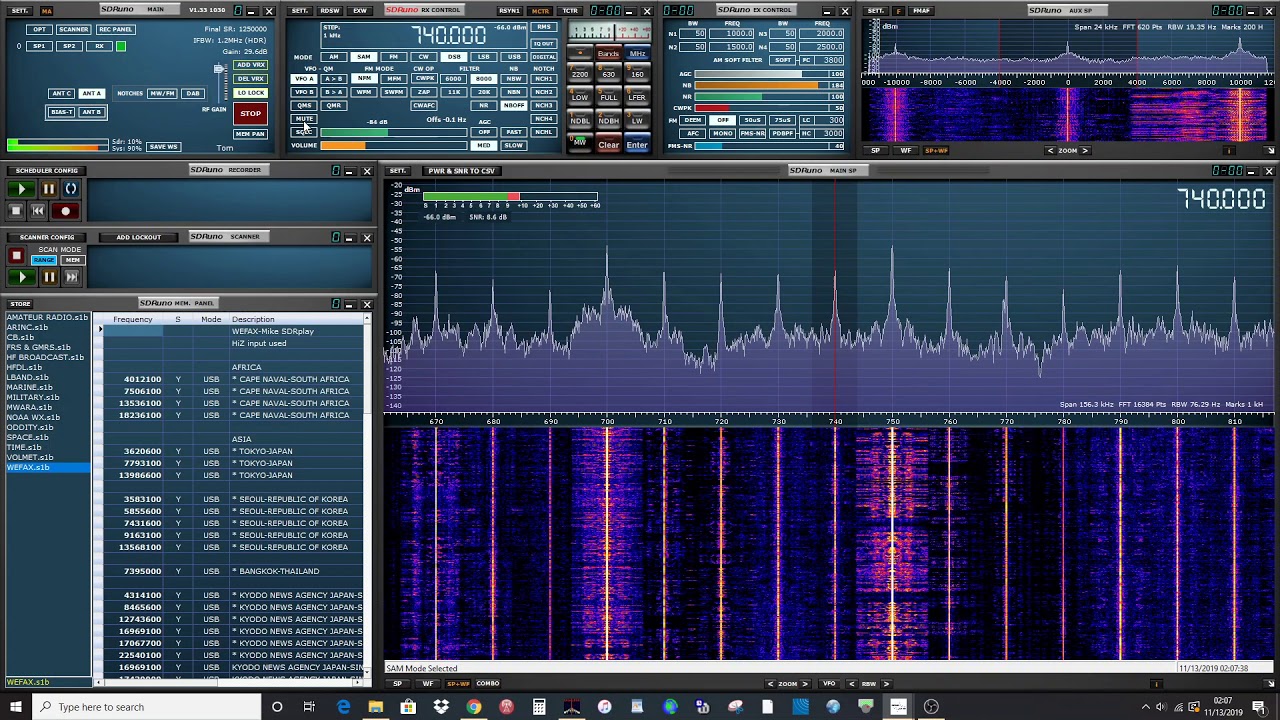Image resolution: width=1280 pixels, height=720 pixels.
Task: Pause the Scanner
Action: coord(48,277)
